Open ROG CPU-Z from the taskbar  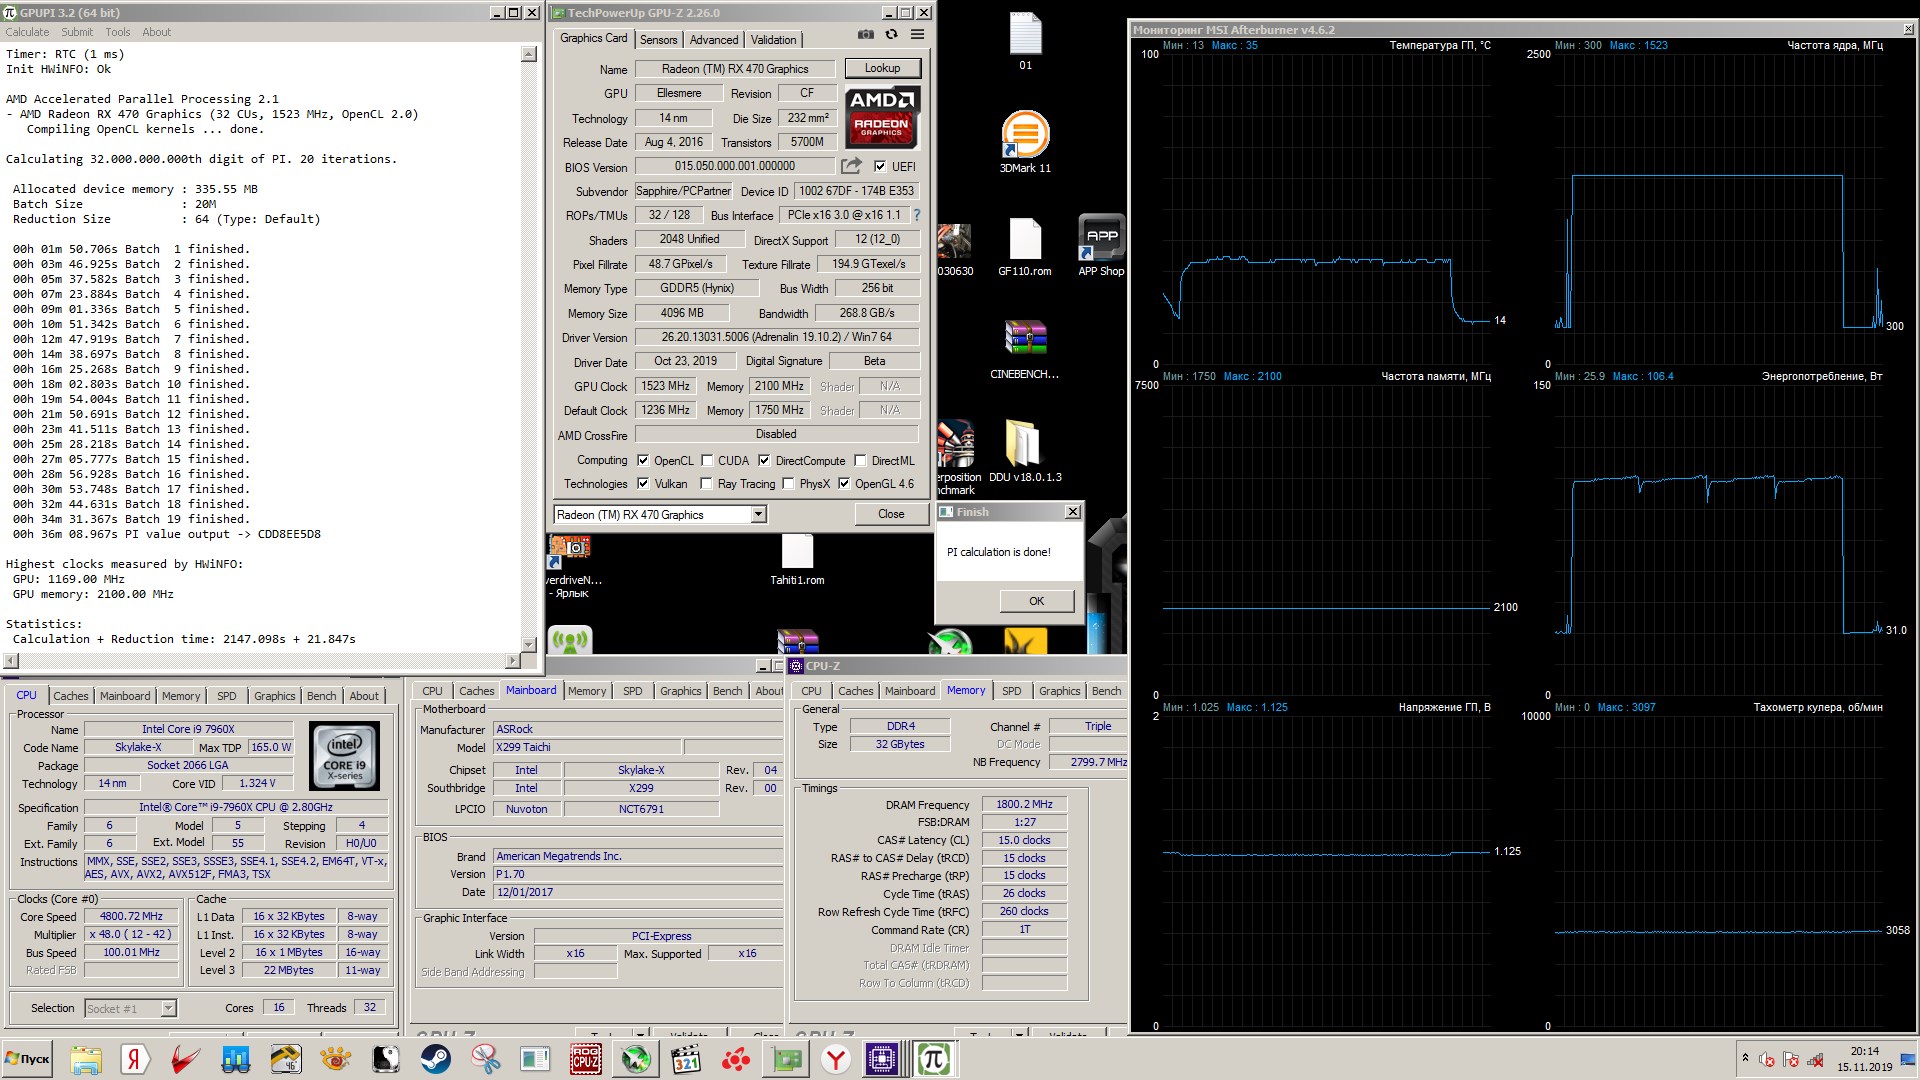[x=585, y=1059]
